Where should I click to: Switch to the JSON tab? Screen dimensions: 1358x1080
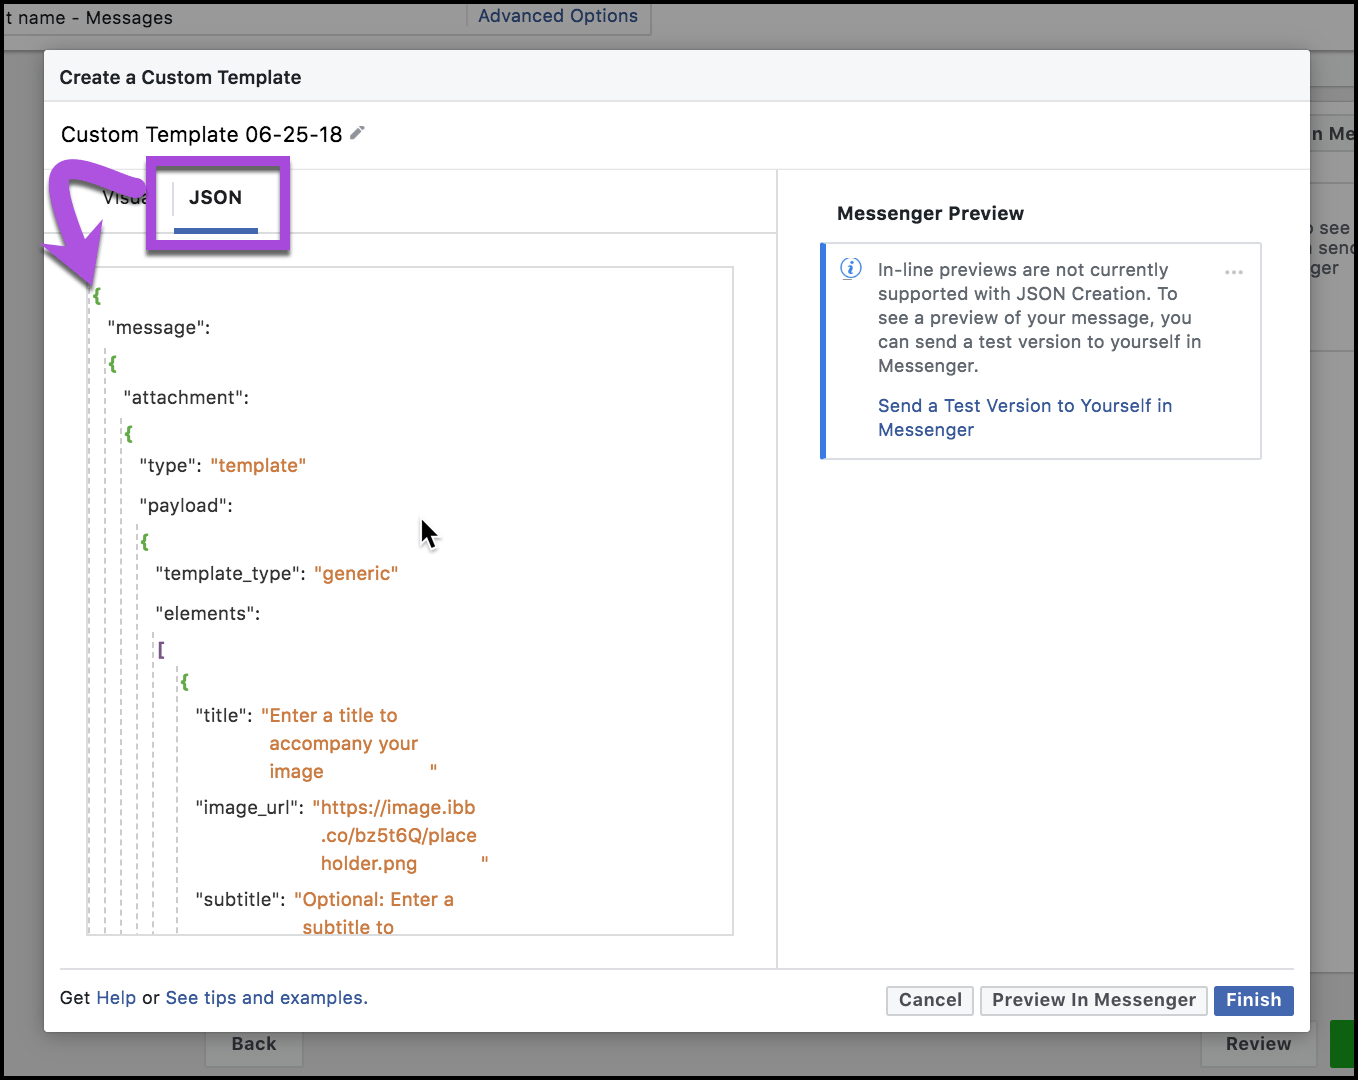(x=215, y=197)
